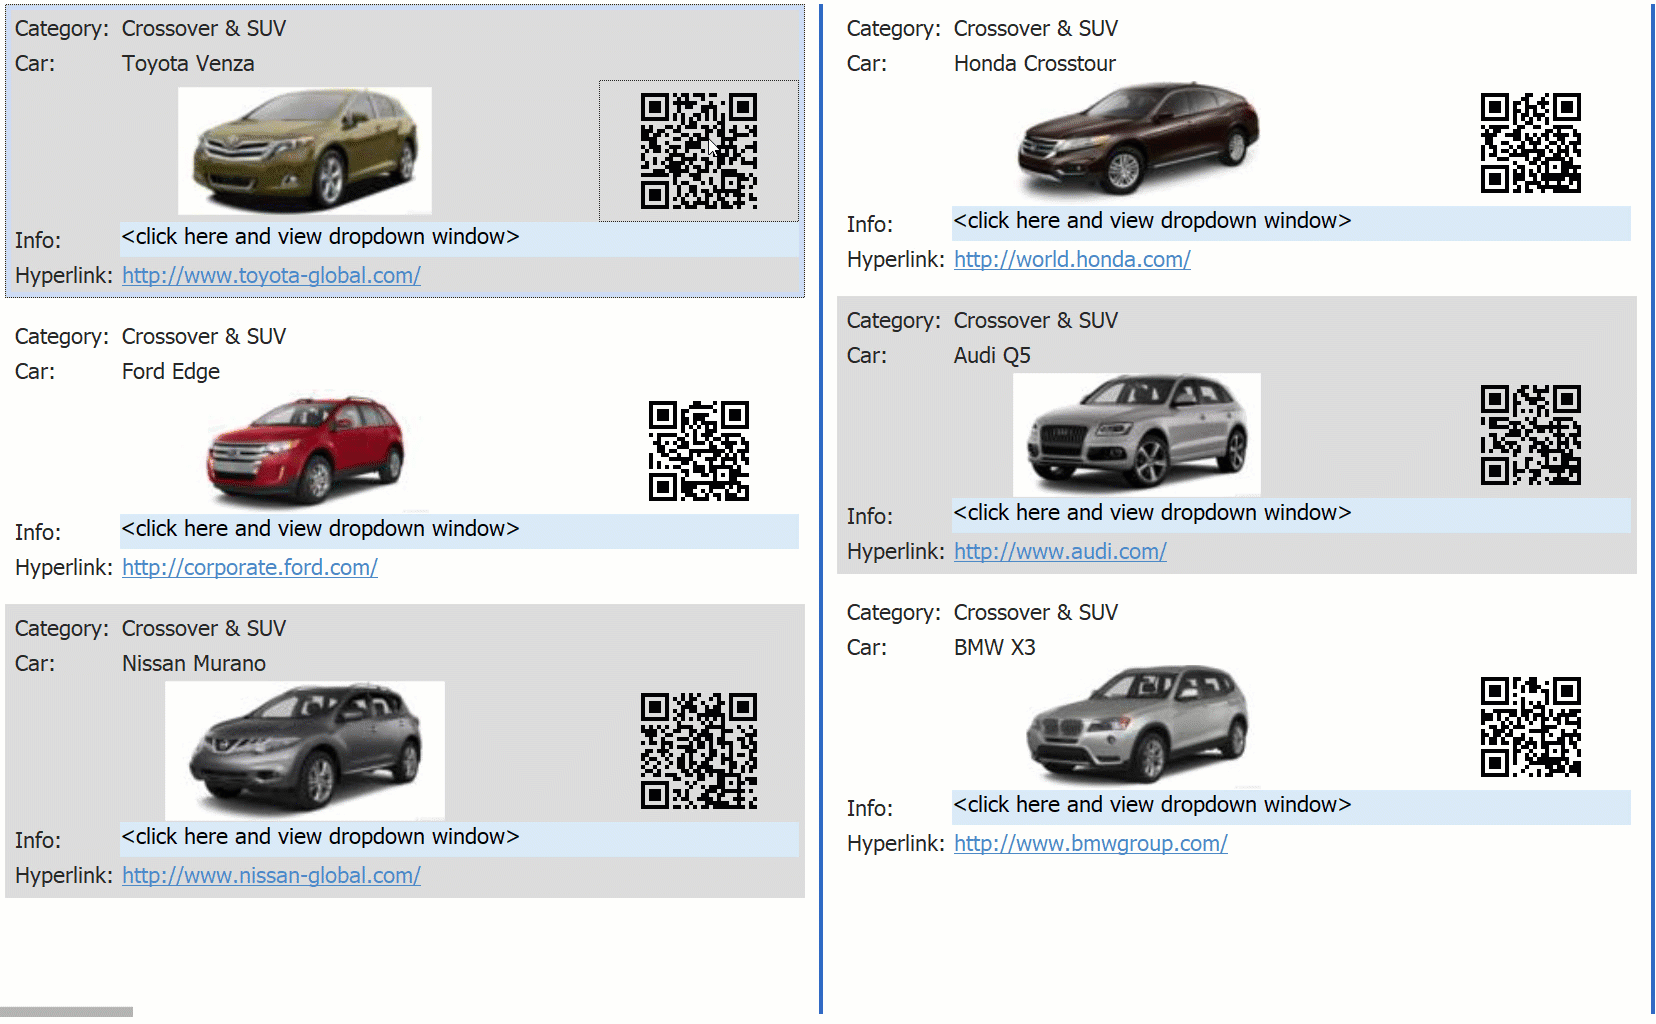Screen dimensions: 1656x1024
Task: Follow the corporate.ford.com hyperlink
Action: tap(250, 568)
